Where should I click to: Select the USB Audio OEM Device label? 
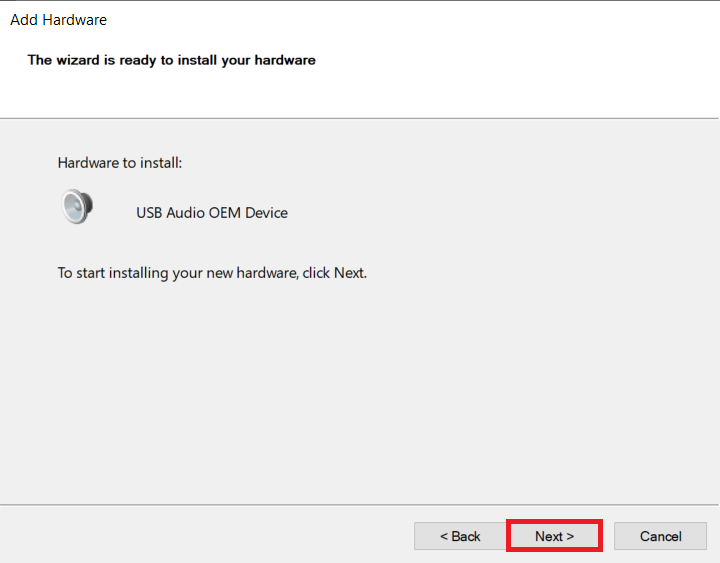pos(212,213)
